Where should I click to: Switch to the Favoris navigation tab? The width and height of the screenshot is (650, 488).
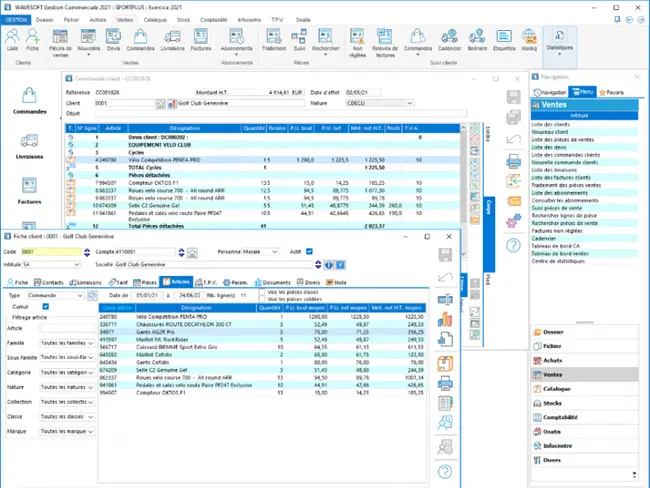tap(611, 92)
